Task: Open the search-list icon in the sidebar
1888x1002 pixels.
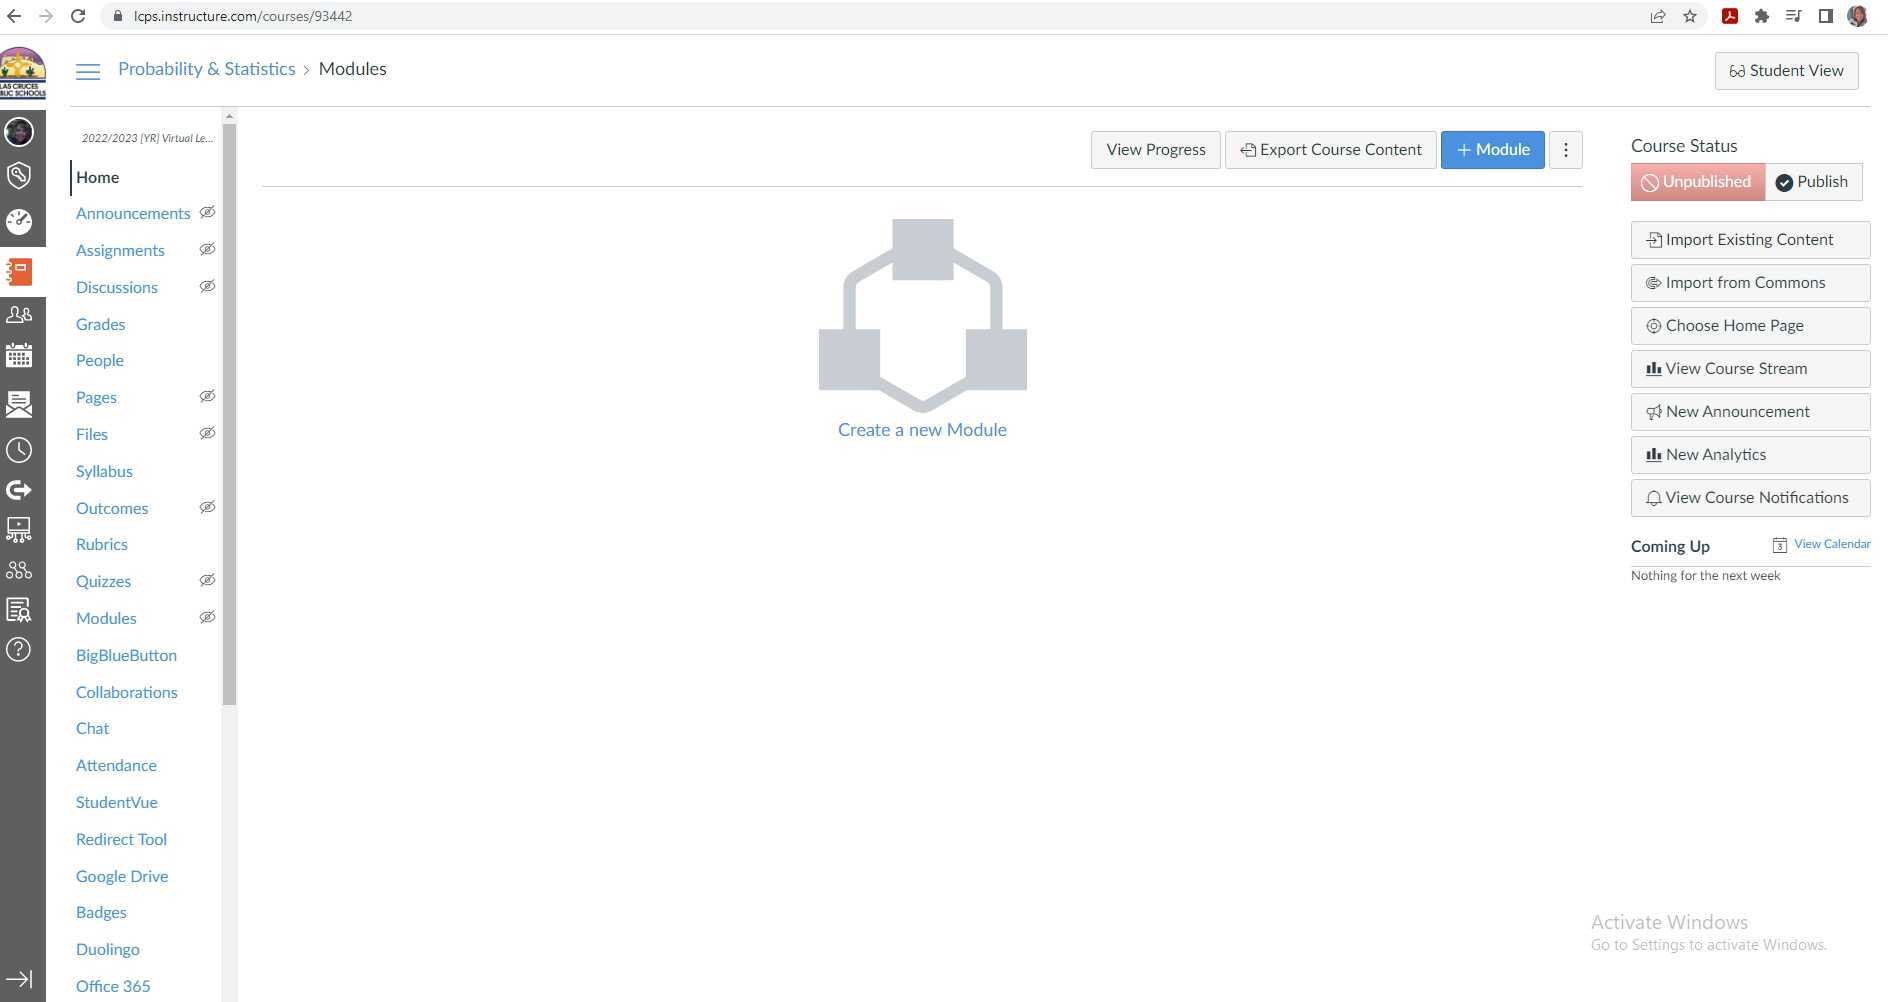Action: [x=19, y=610]
